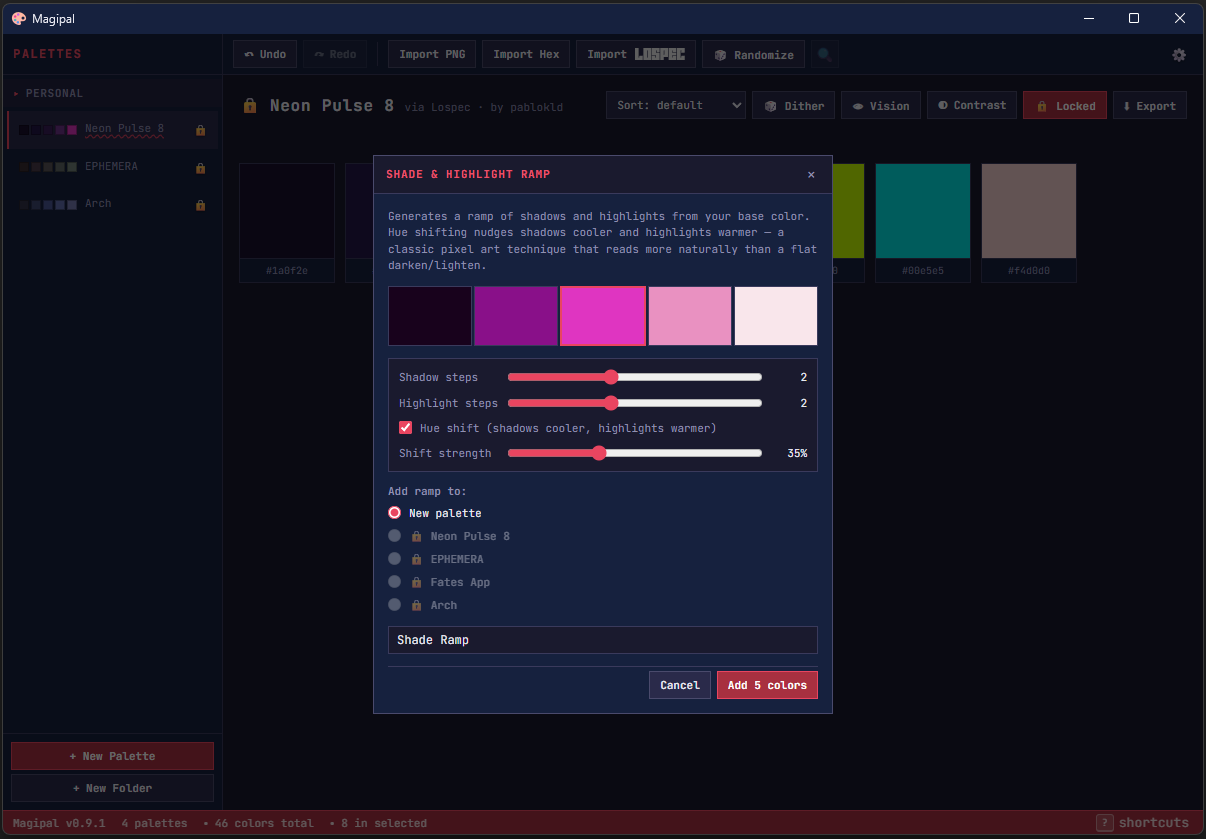Toggle the Hue shift checkbox
Image resolution: width=1206 pixels, height=839 pixels.
pyautogui.click(x=406, y=427)
